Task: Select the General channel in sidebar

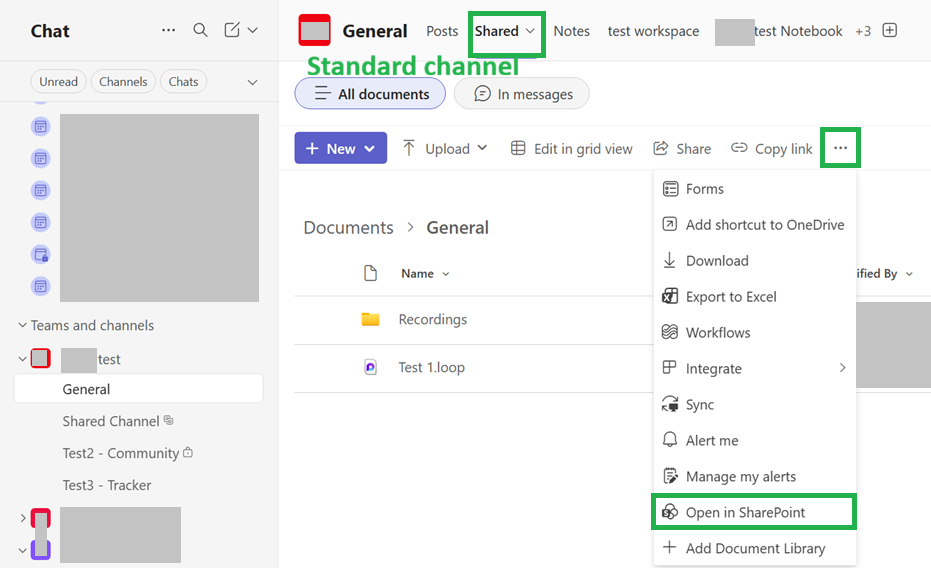Action: click(138, 389)
